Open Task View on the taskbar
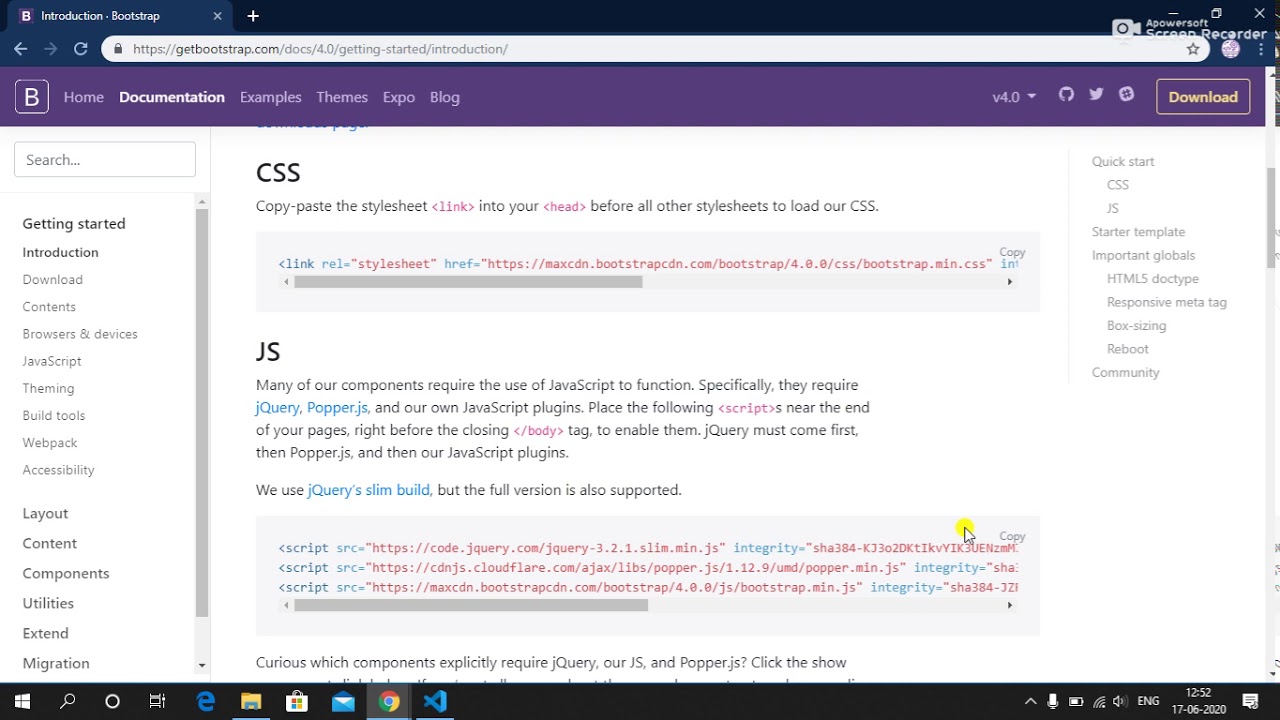The image size is (1280, 720). (157, 702)
